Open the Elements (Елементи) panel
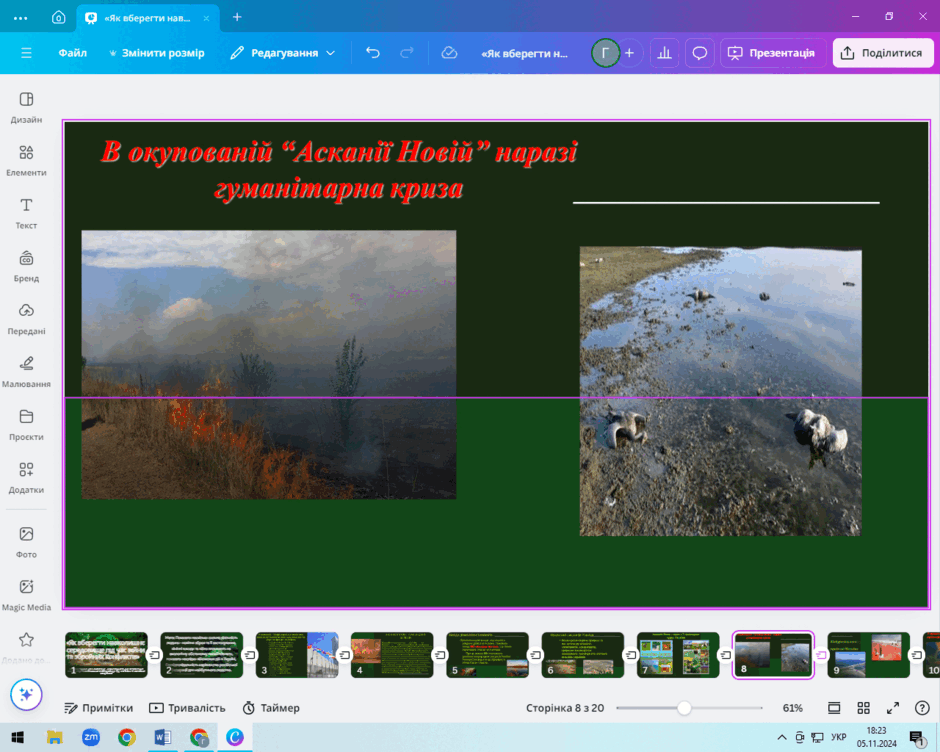940x752 pixels. click(26, 160)
